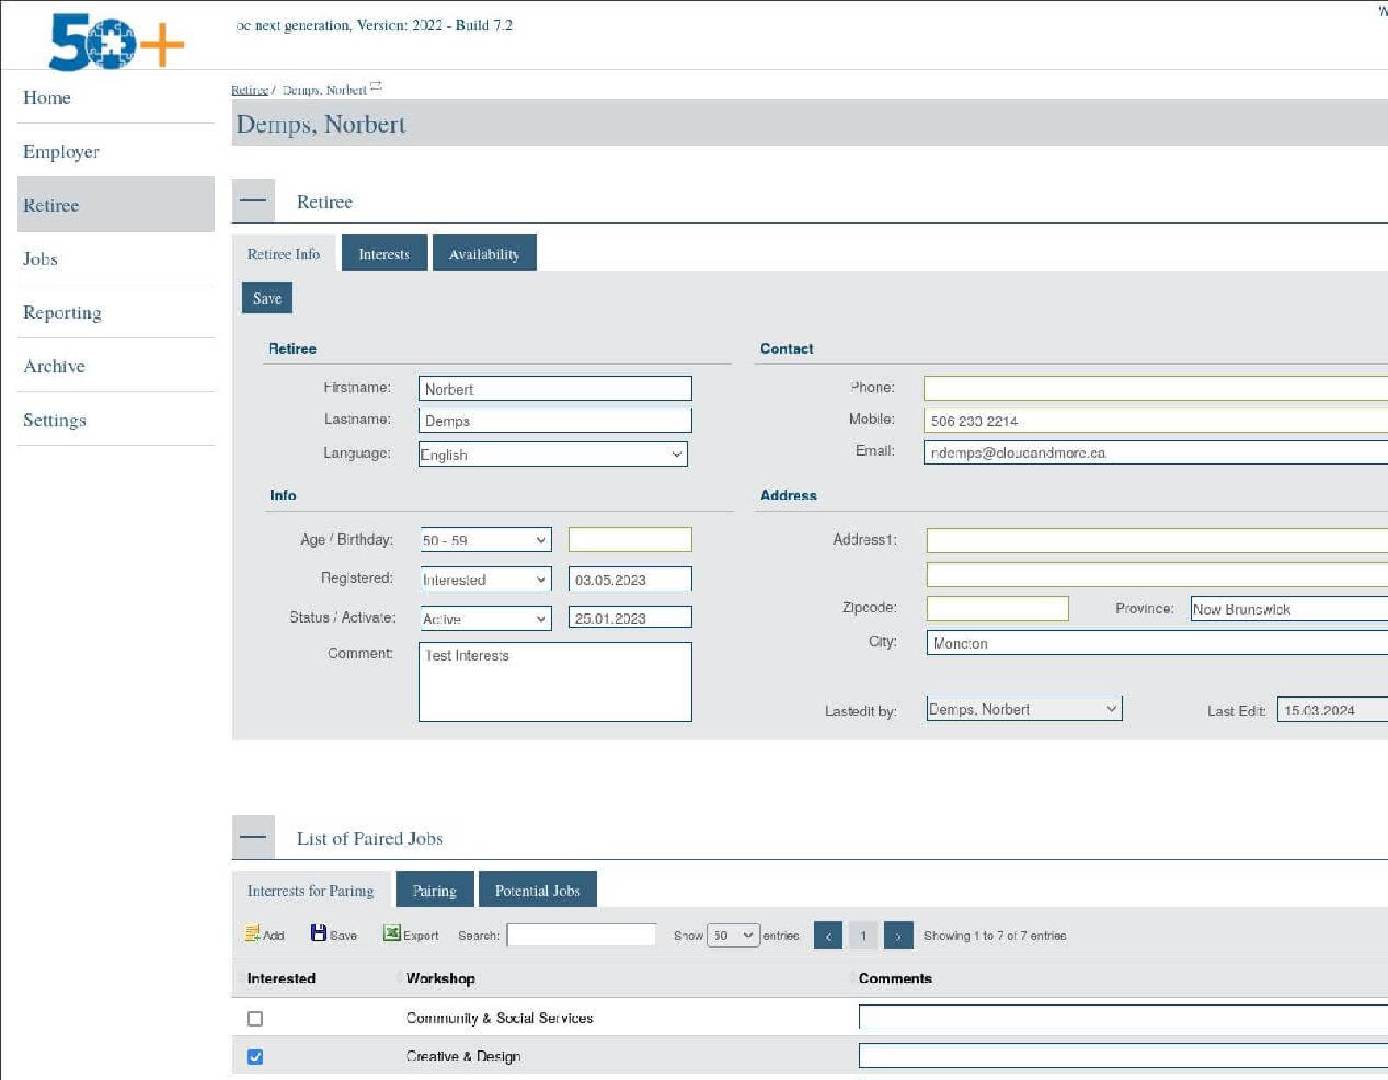
Task: Click the Activate date field 25.01.2023
Action: (630, 618)
